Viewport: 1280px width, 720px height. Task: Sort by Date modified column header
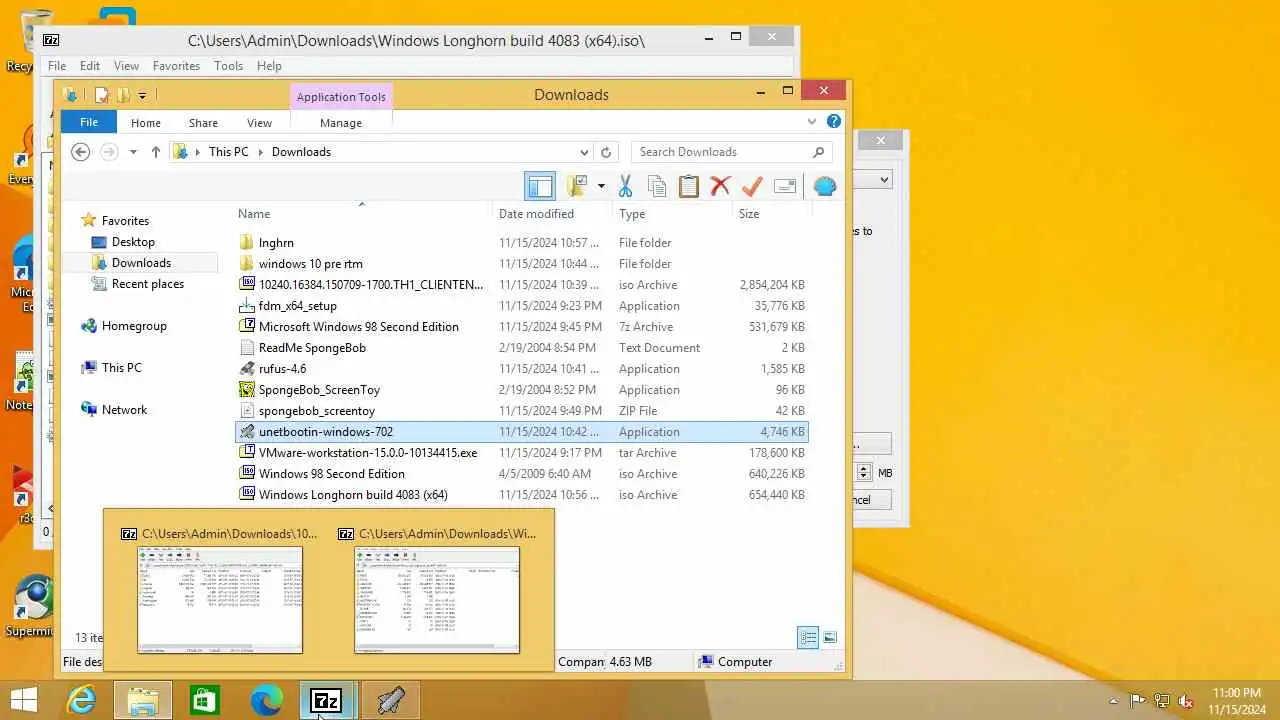(536, 214)
